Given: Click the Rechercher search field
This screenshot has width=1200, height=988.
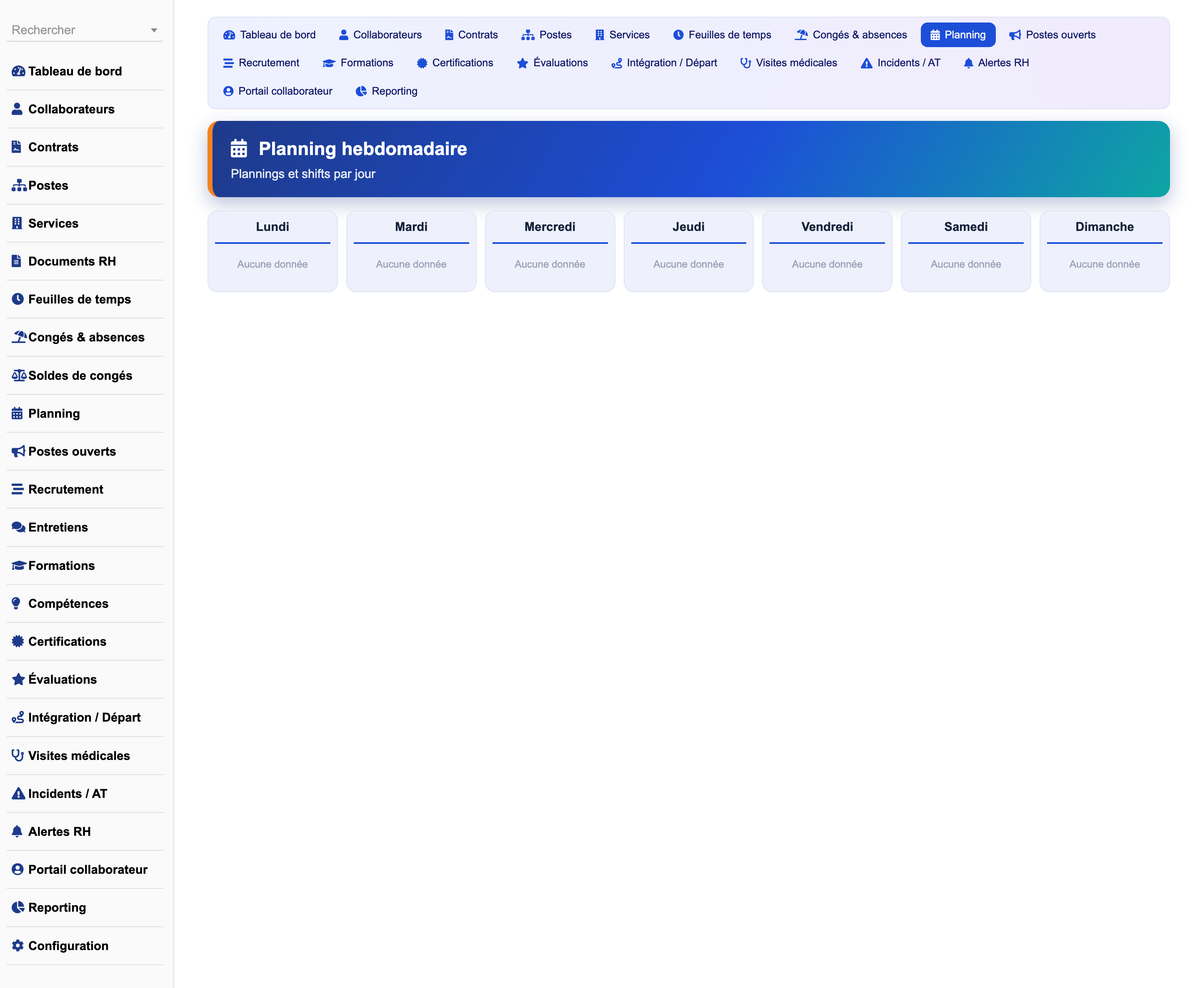Looking at the screenshot, I should [84, 30].
